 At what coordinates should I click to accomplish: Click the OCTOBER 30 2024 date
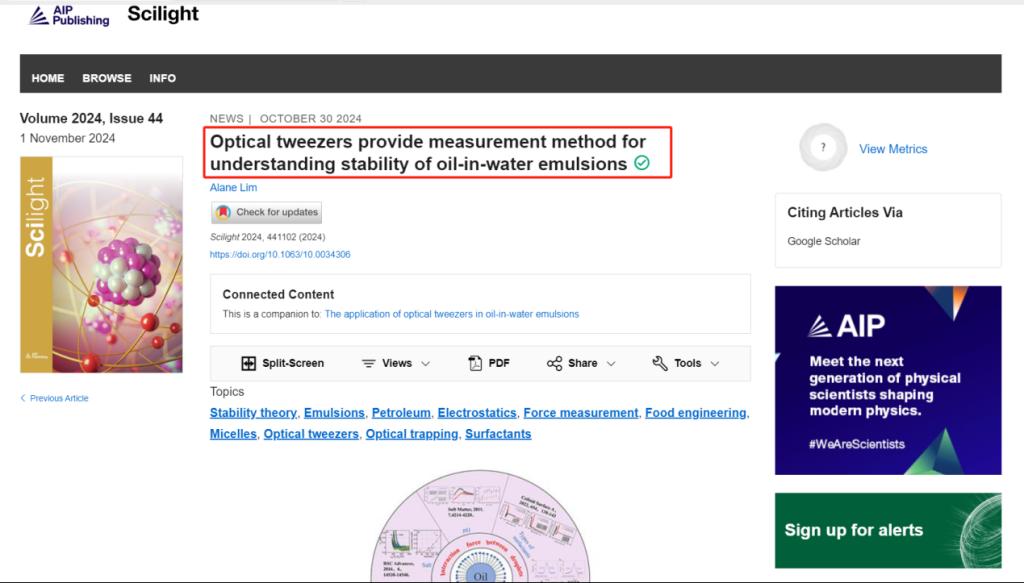(310, 119)
